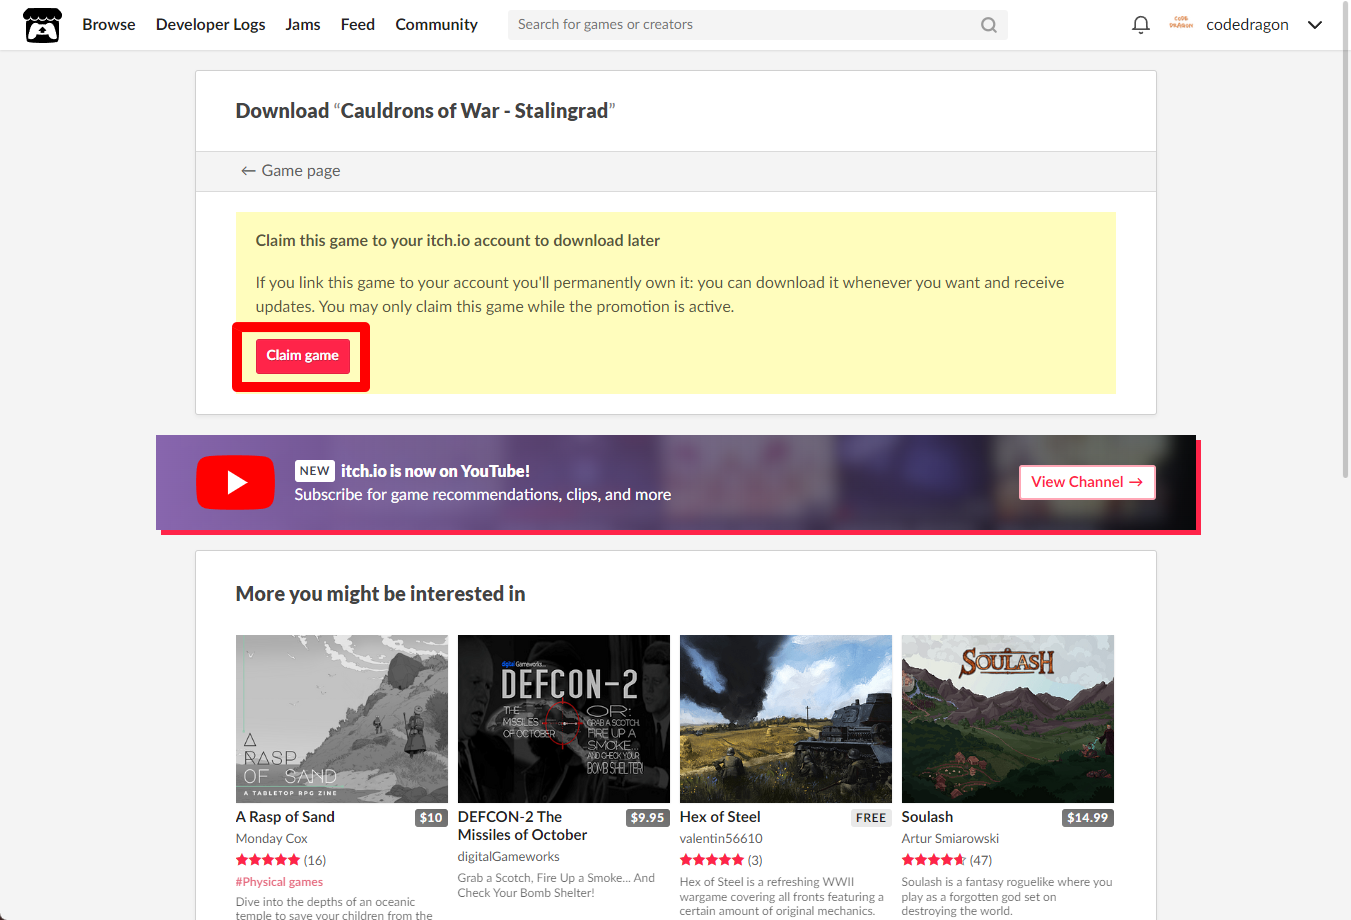Click A Rasp of Sand title
The width and height of the screenshot is (1351, 920).
click(x=285, y=817)
